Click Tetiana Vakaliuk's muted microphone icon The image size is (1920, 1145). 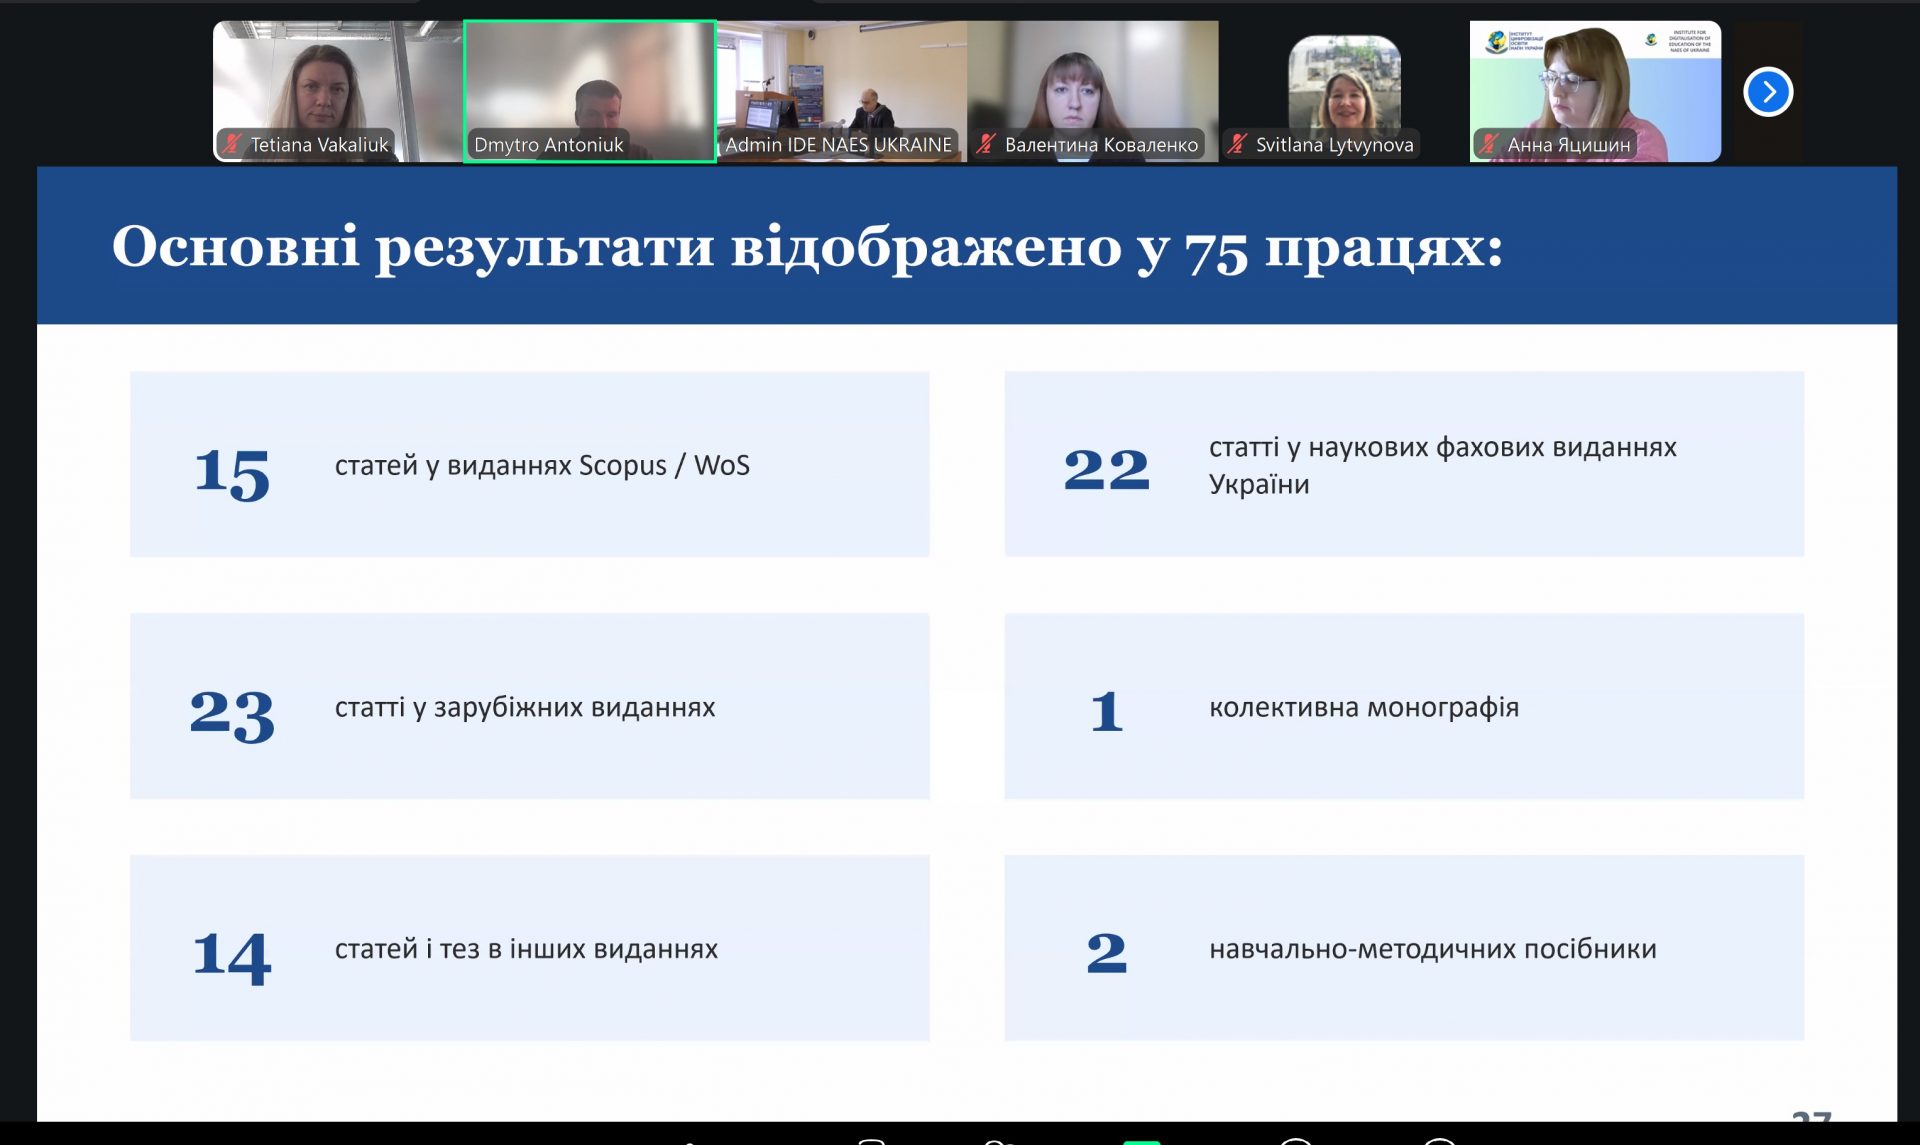233,144
